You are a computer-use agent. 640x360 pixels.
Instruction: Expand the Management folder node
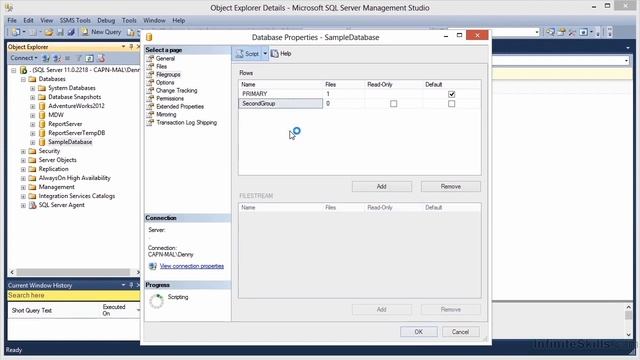(x=23, y=187)
